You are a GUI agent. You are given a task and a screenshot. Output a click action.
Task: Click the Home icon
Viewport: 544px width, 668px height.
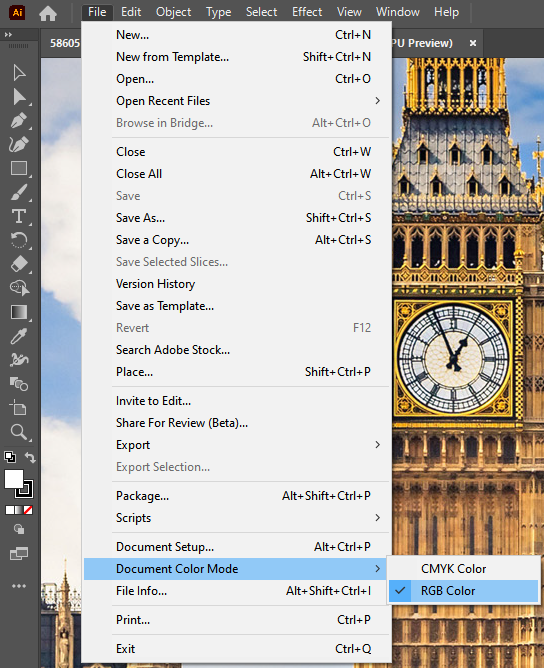48,13
